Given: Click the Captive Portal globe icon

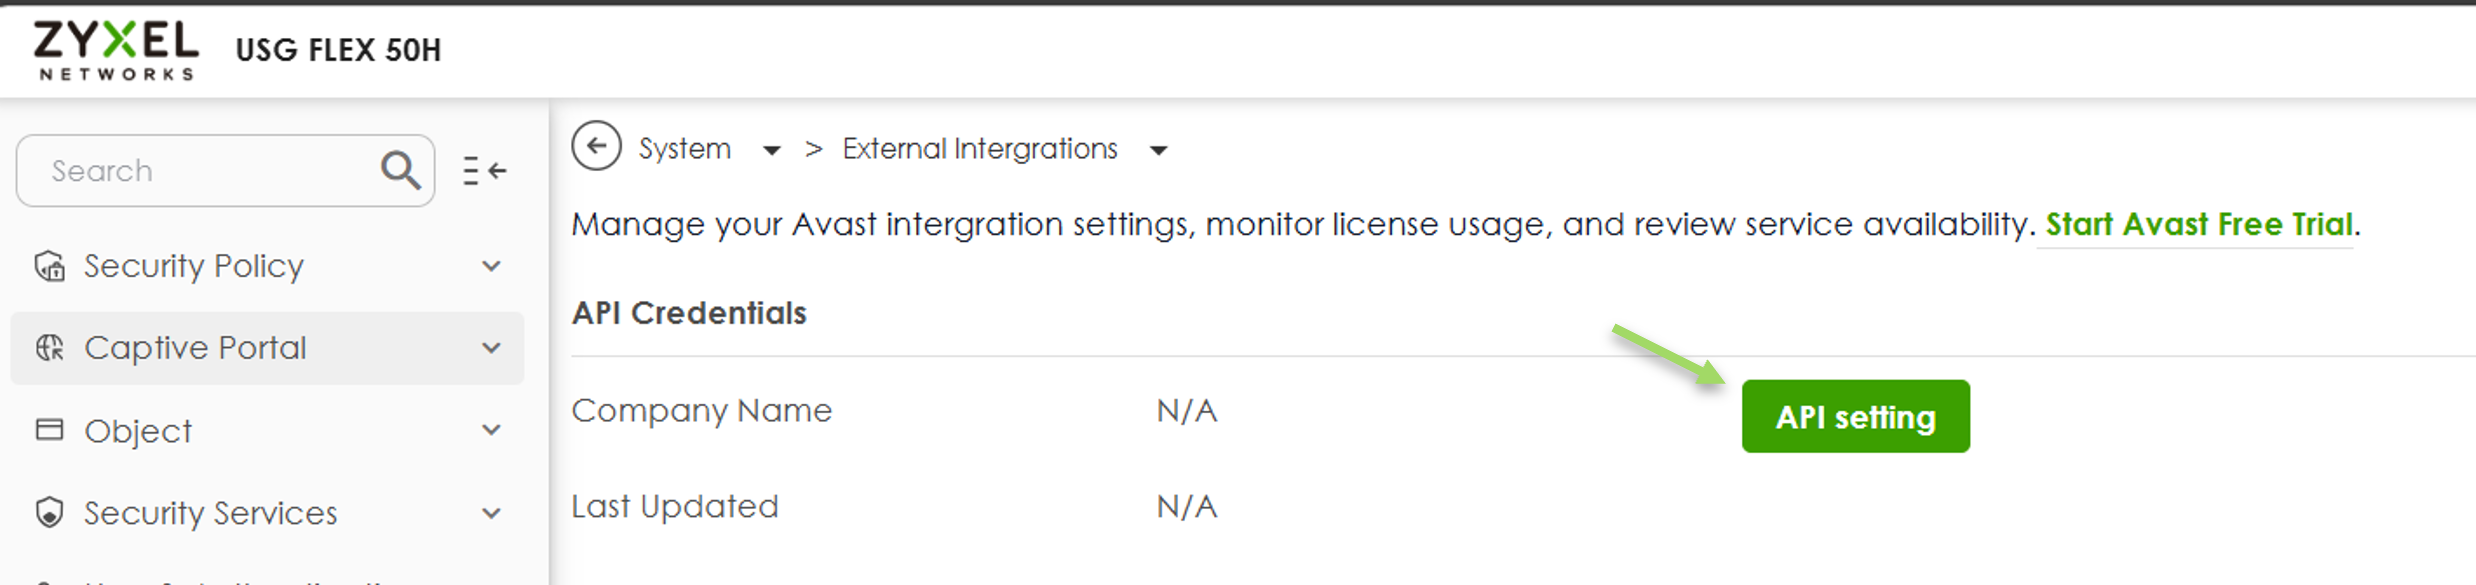Looking at the screenshot, I should (50, 348).
